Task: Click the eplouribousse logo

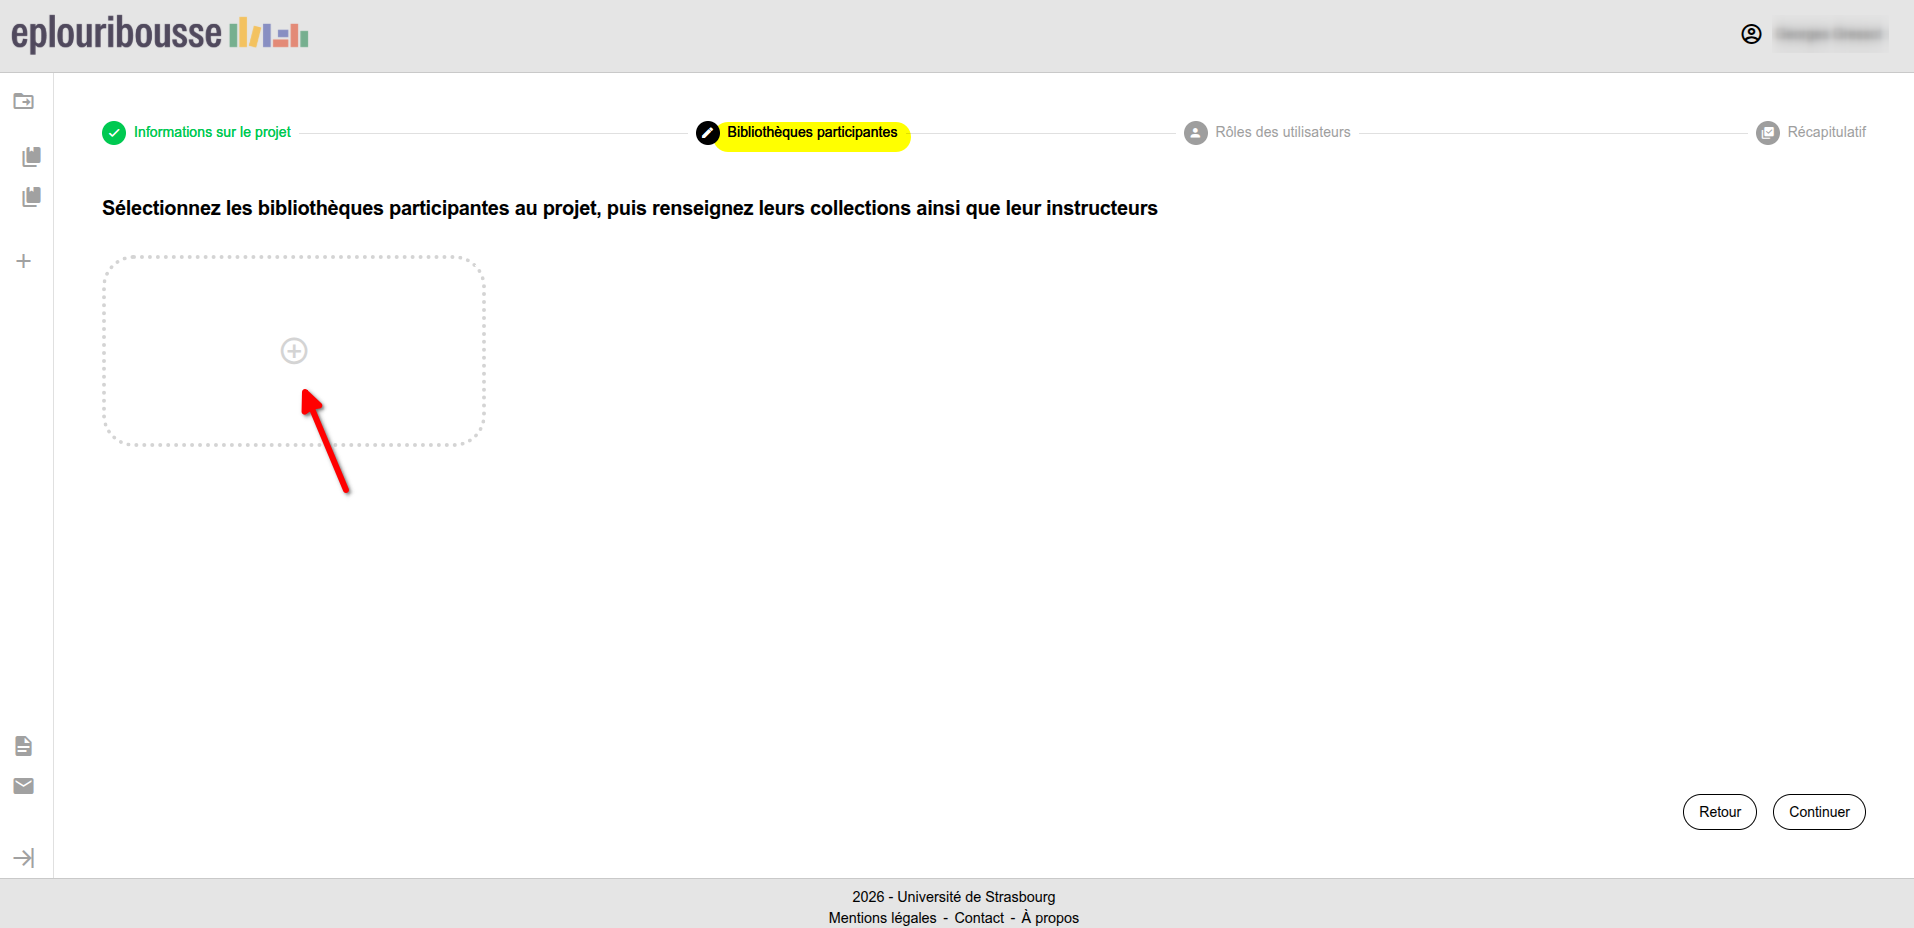Action: coord(160,34)
